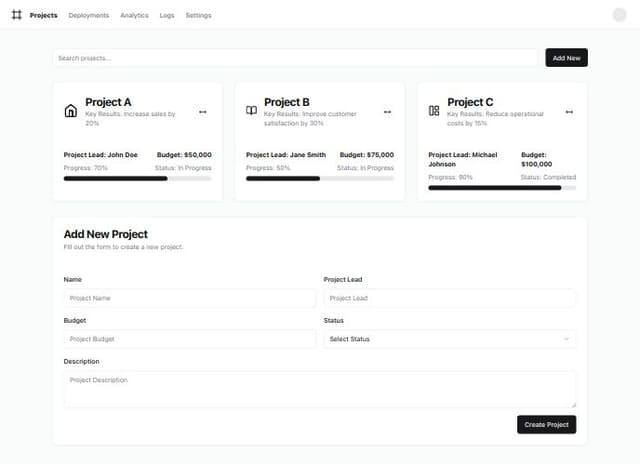The image size is (640, 464).
Task: Open the Analytics tab
Action: [134, 15]
